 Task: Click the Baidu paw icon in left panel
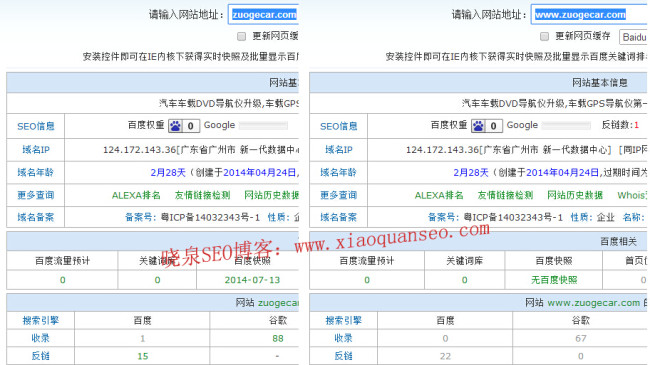pyautogui.click(x=175, y=126)
